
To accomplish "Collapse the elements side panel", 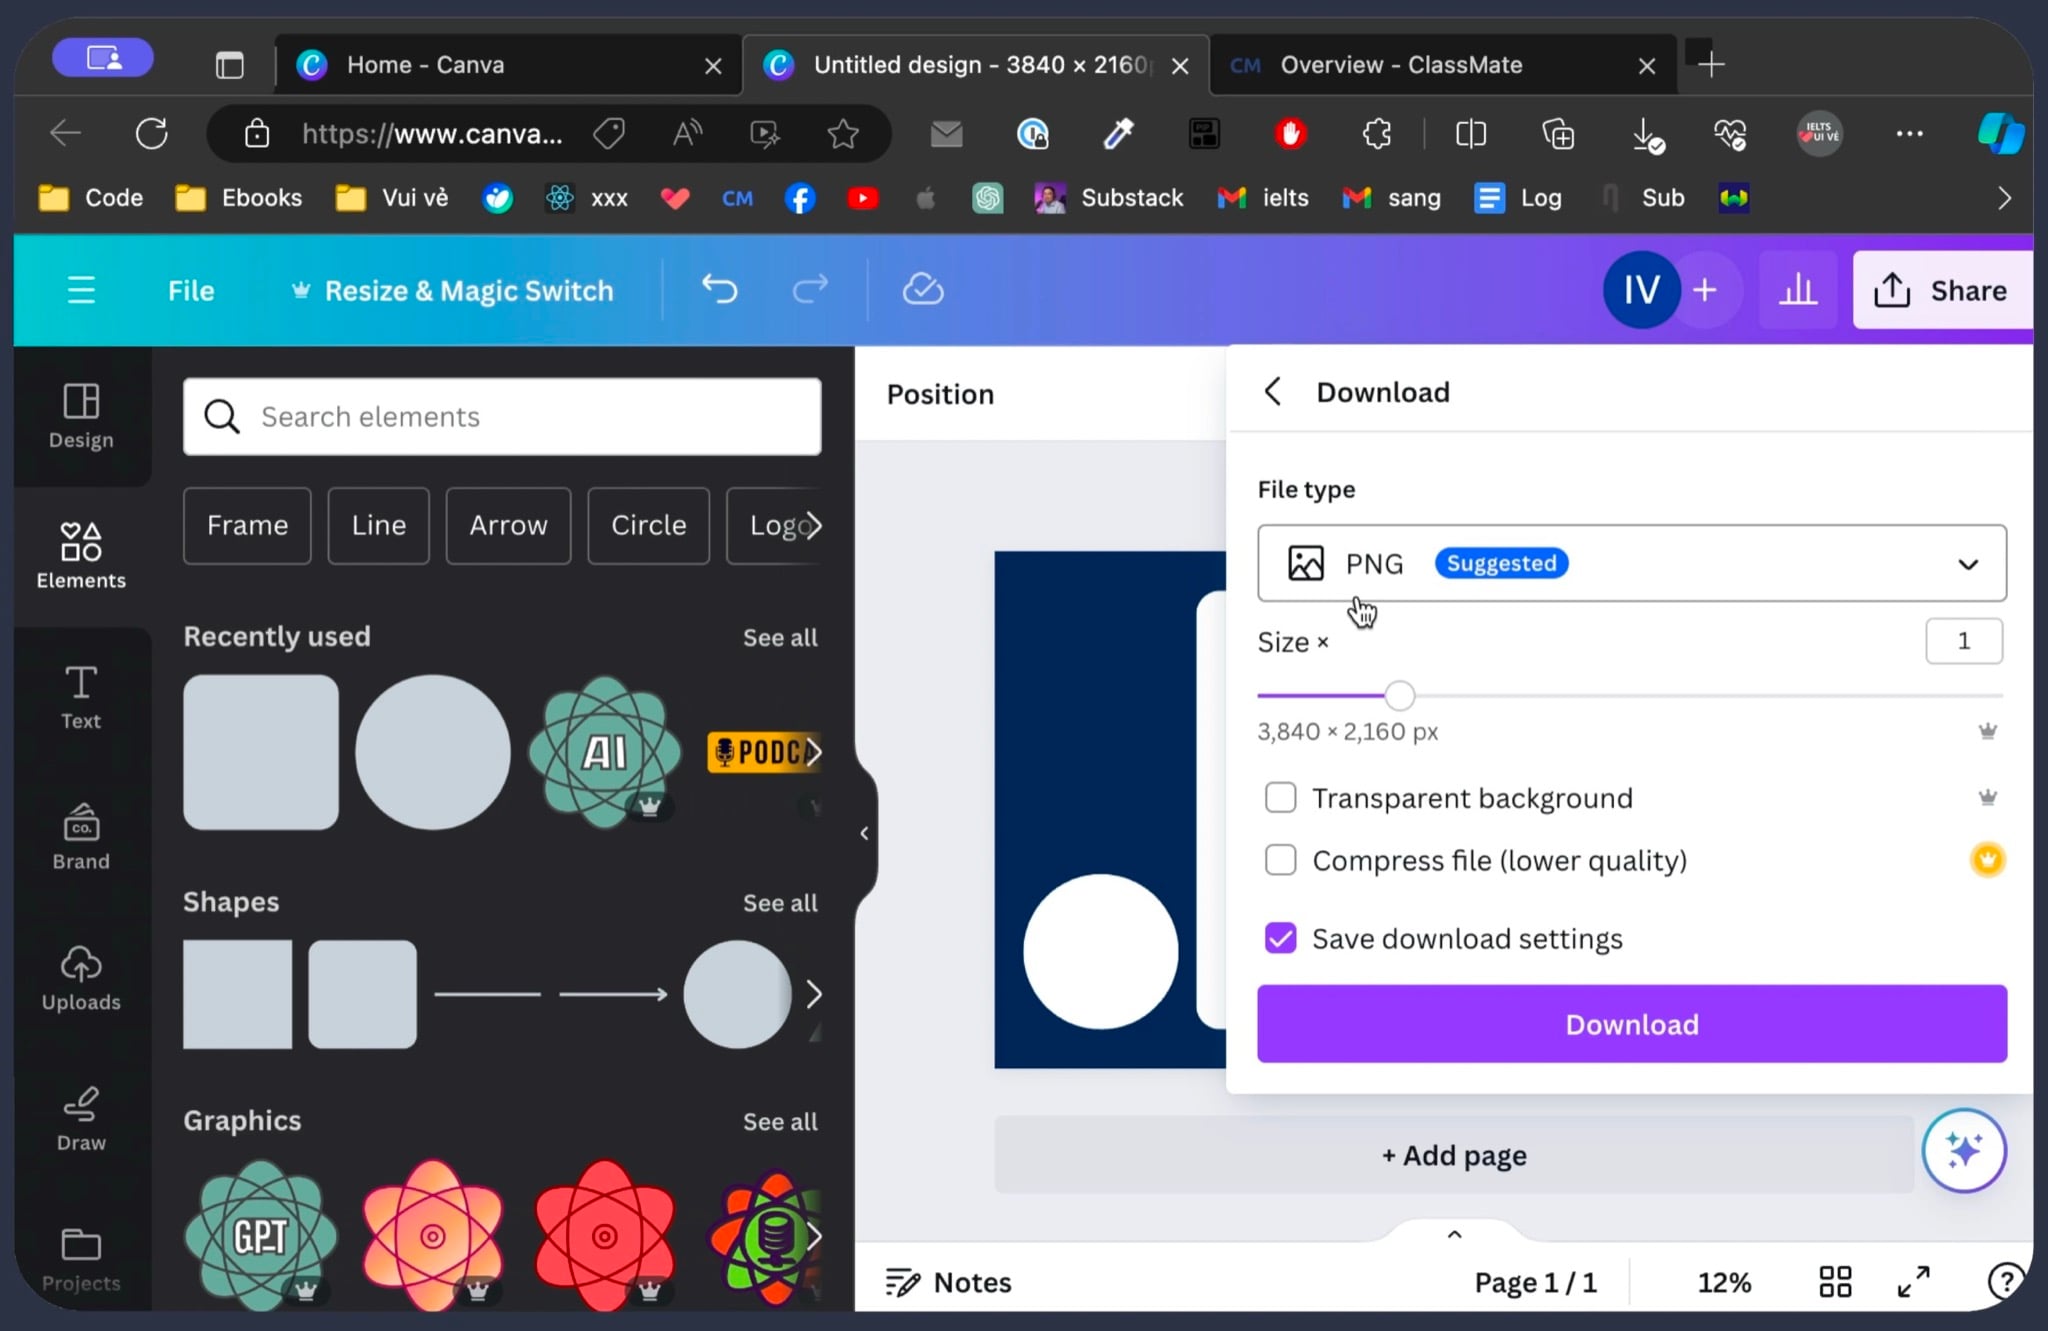I will [x=864, y=833].
